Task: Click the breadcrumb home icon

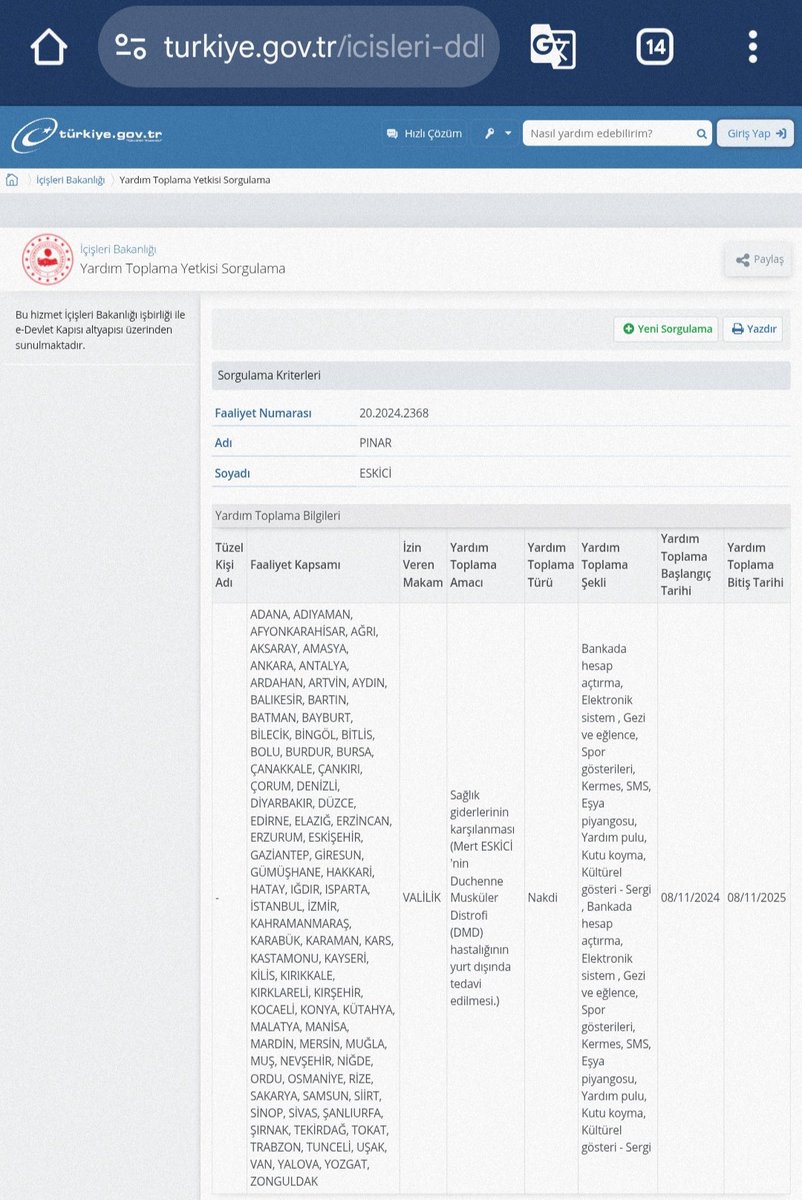Action: point(12,180)
